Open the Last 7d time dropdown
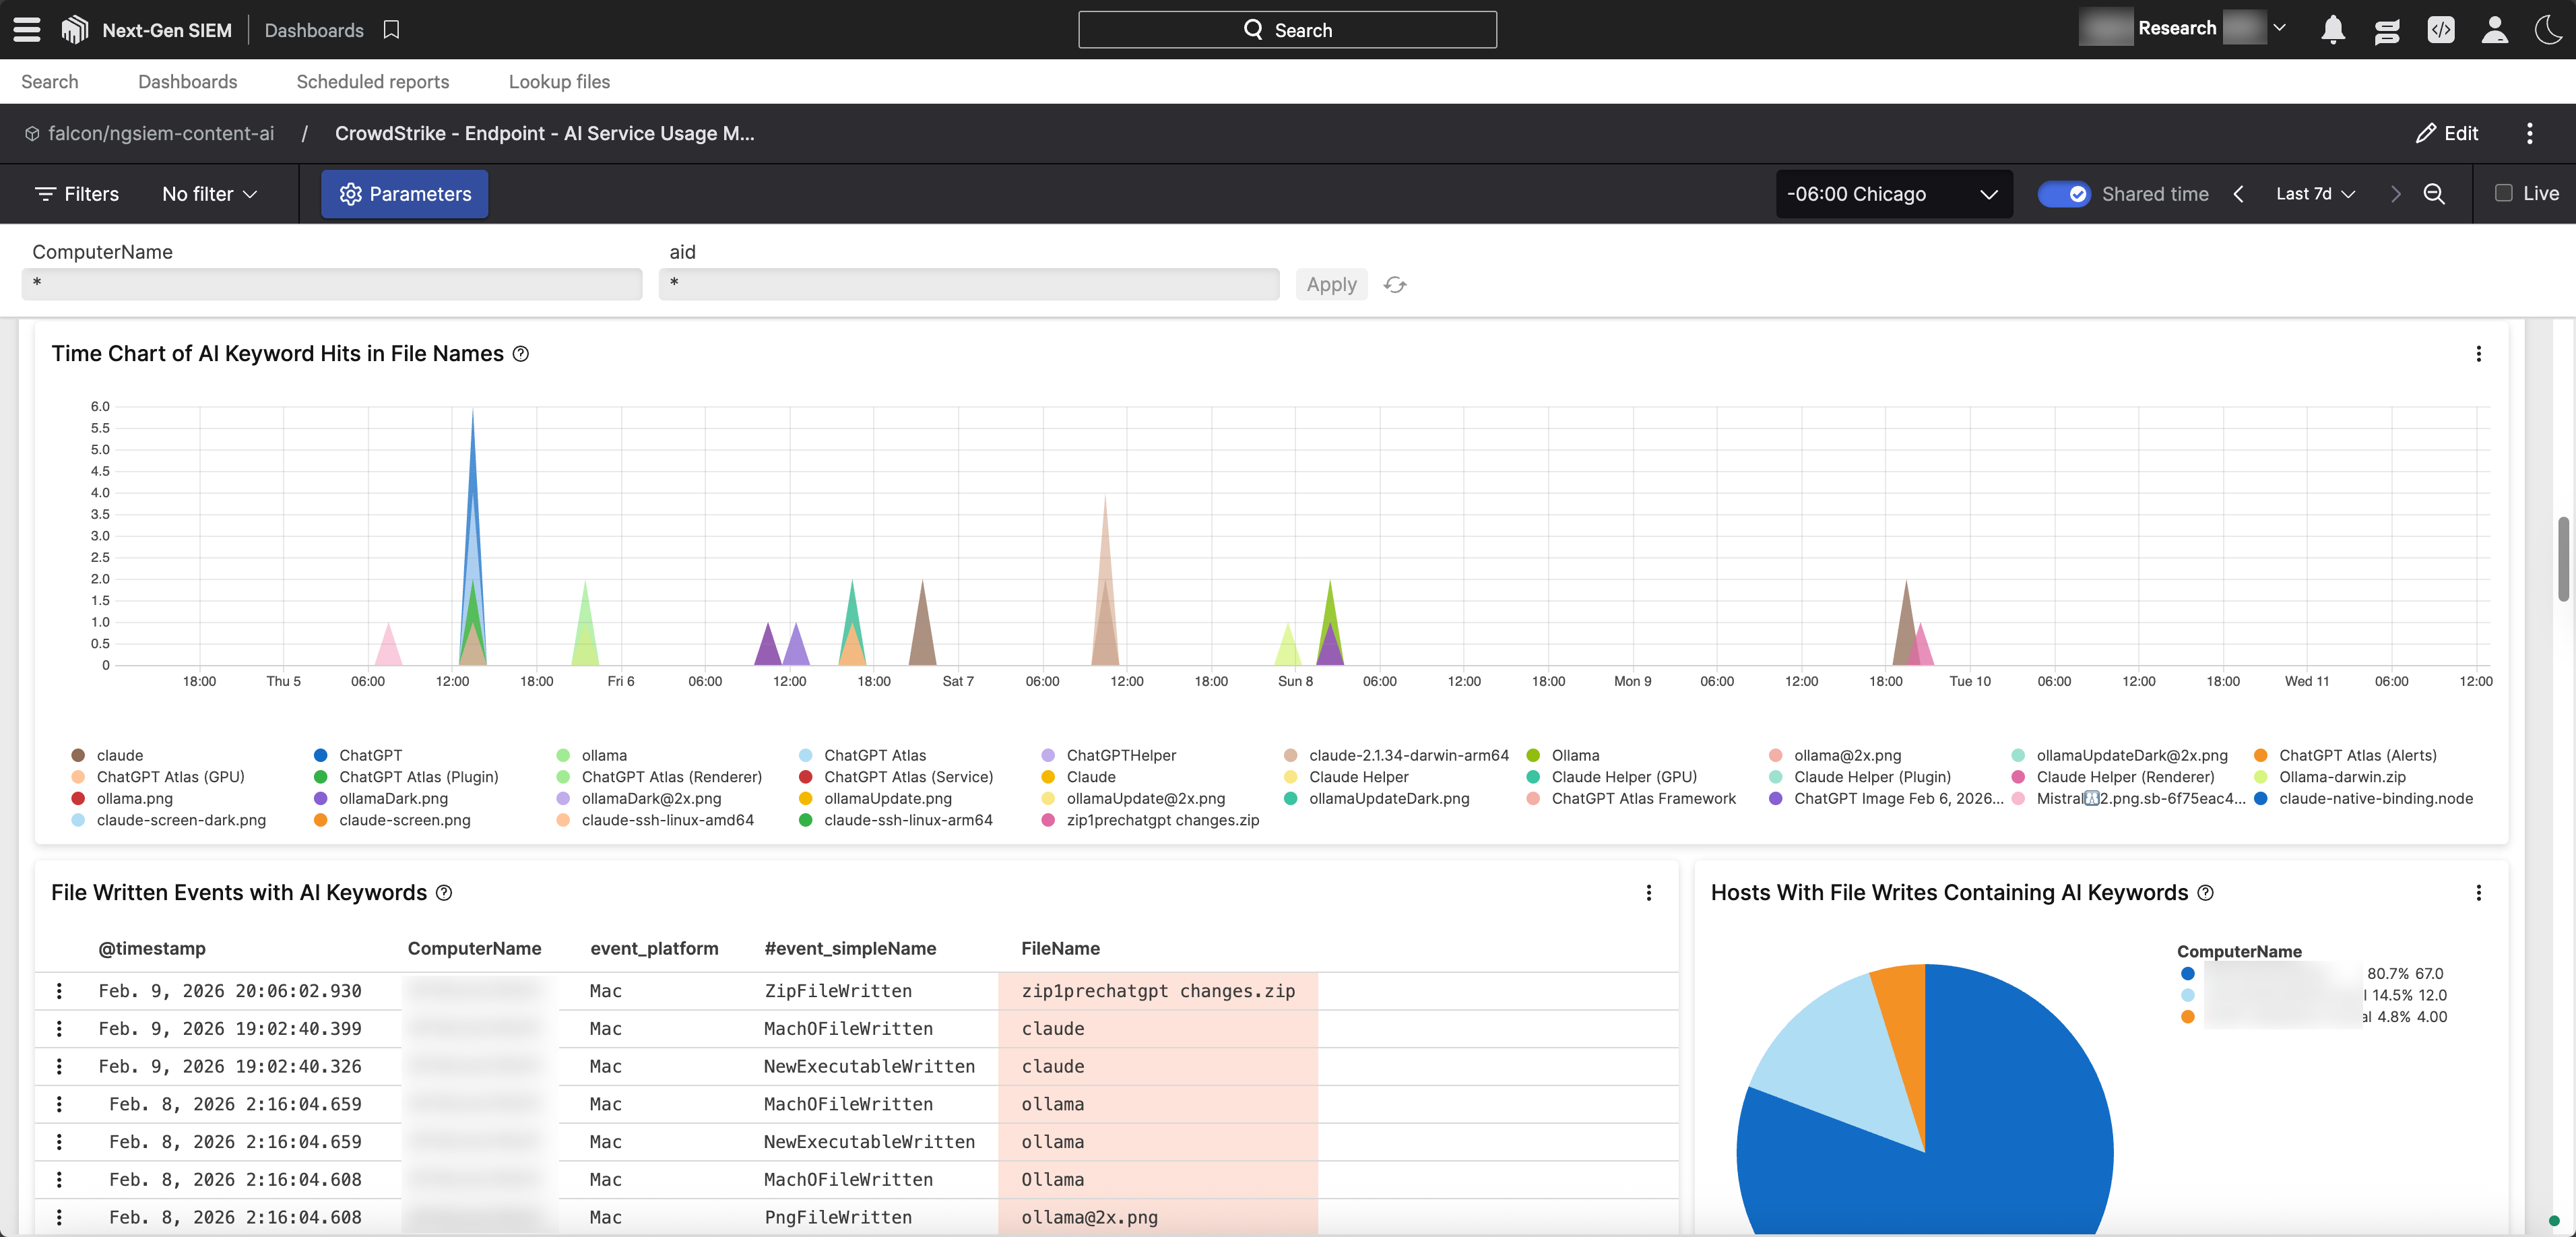 pos(2315,194)
